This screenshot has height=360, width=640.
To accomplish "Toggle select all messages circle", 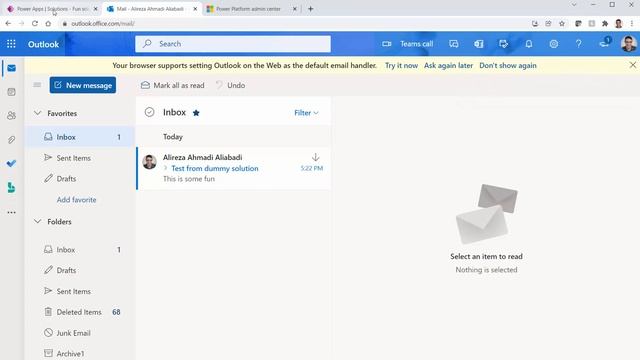I will pos(149,112).
